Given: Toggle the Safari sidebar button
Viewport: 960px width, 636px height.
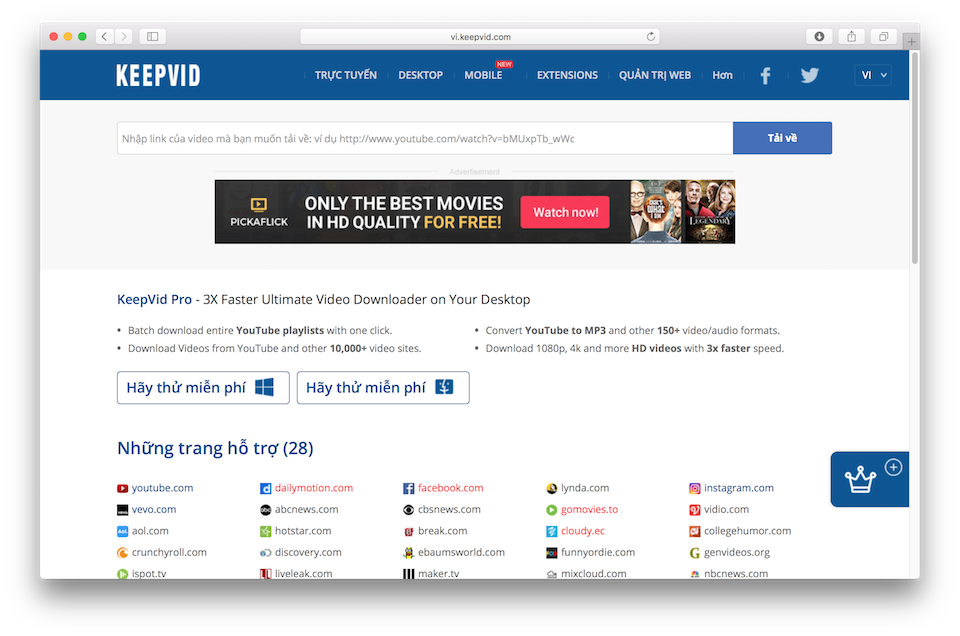Looking at the screenshot, I should coord(152,37).
